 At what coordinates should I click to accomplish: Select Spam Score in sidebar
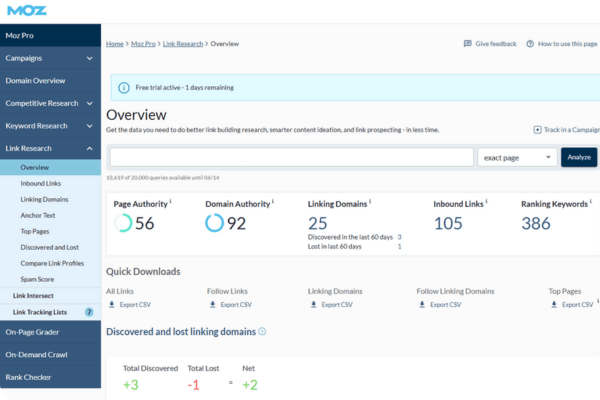51,279
